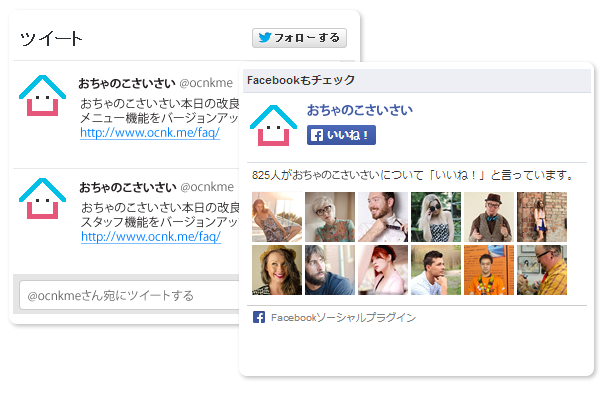Click the house avatar in second tweet
This screenshot has height=400, width=600.
click(x=42, y=198)
